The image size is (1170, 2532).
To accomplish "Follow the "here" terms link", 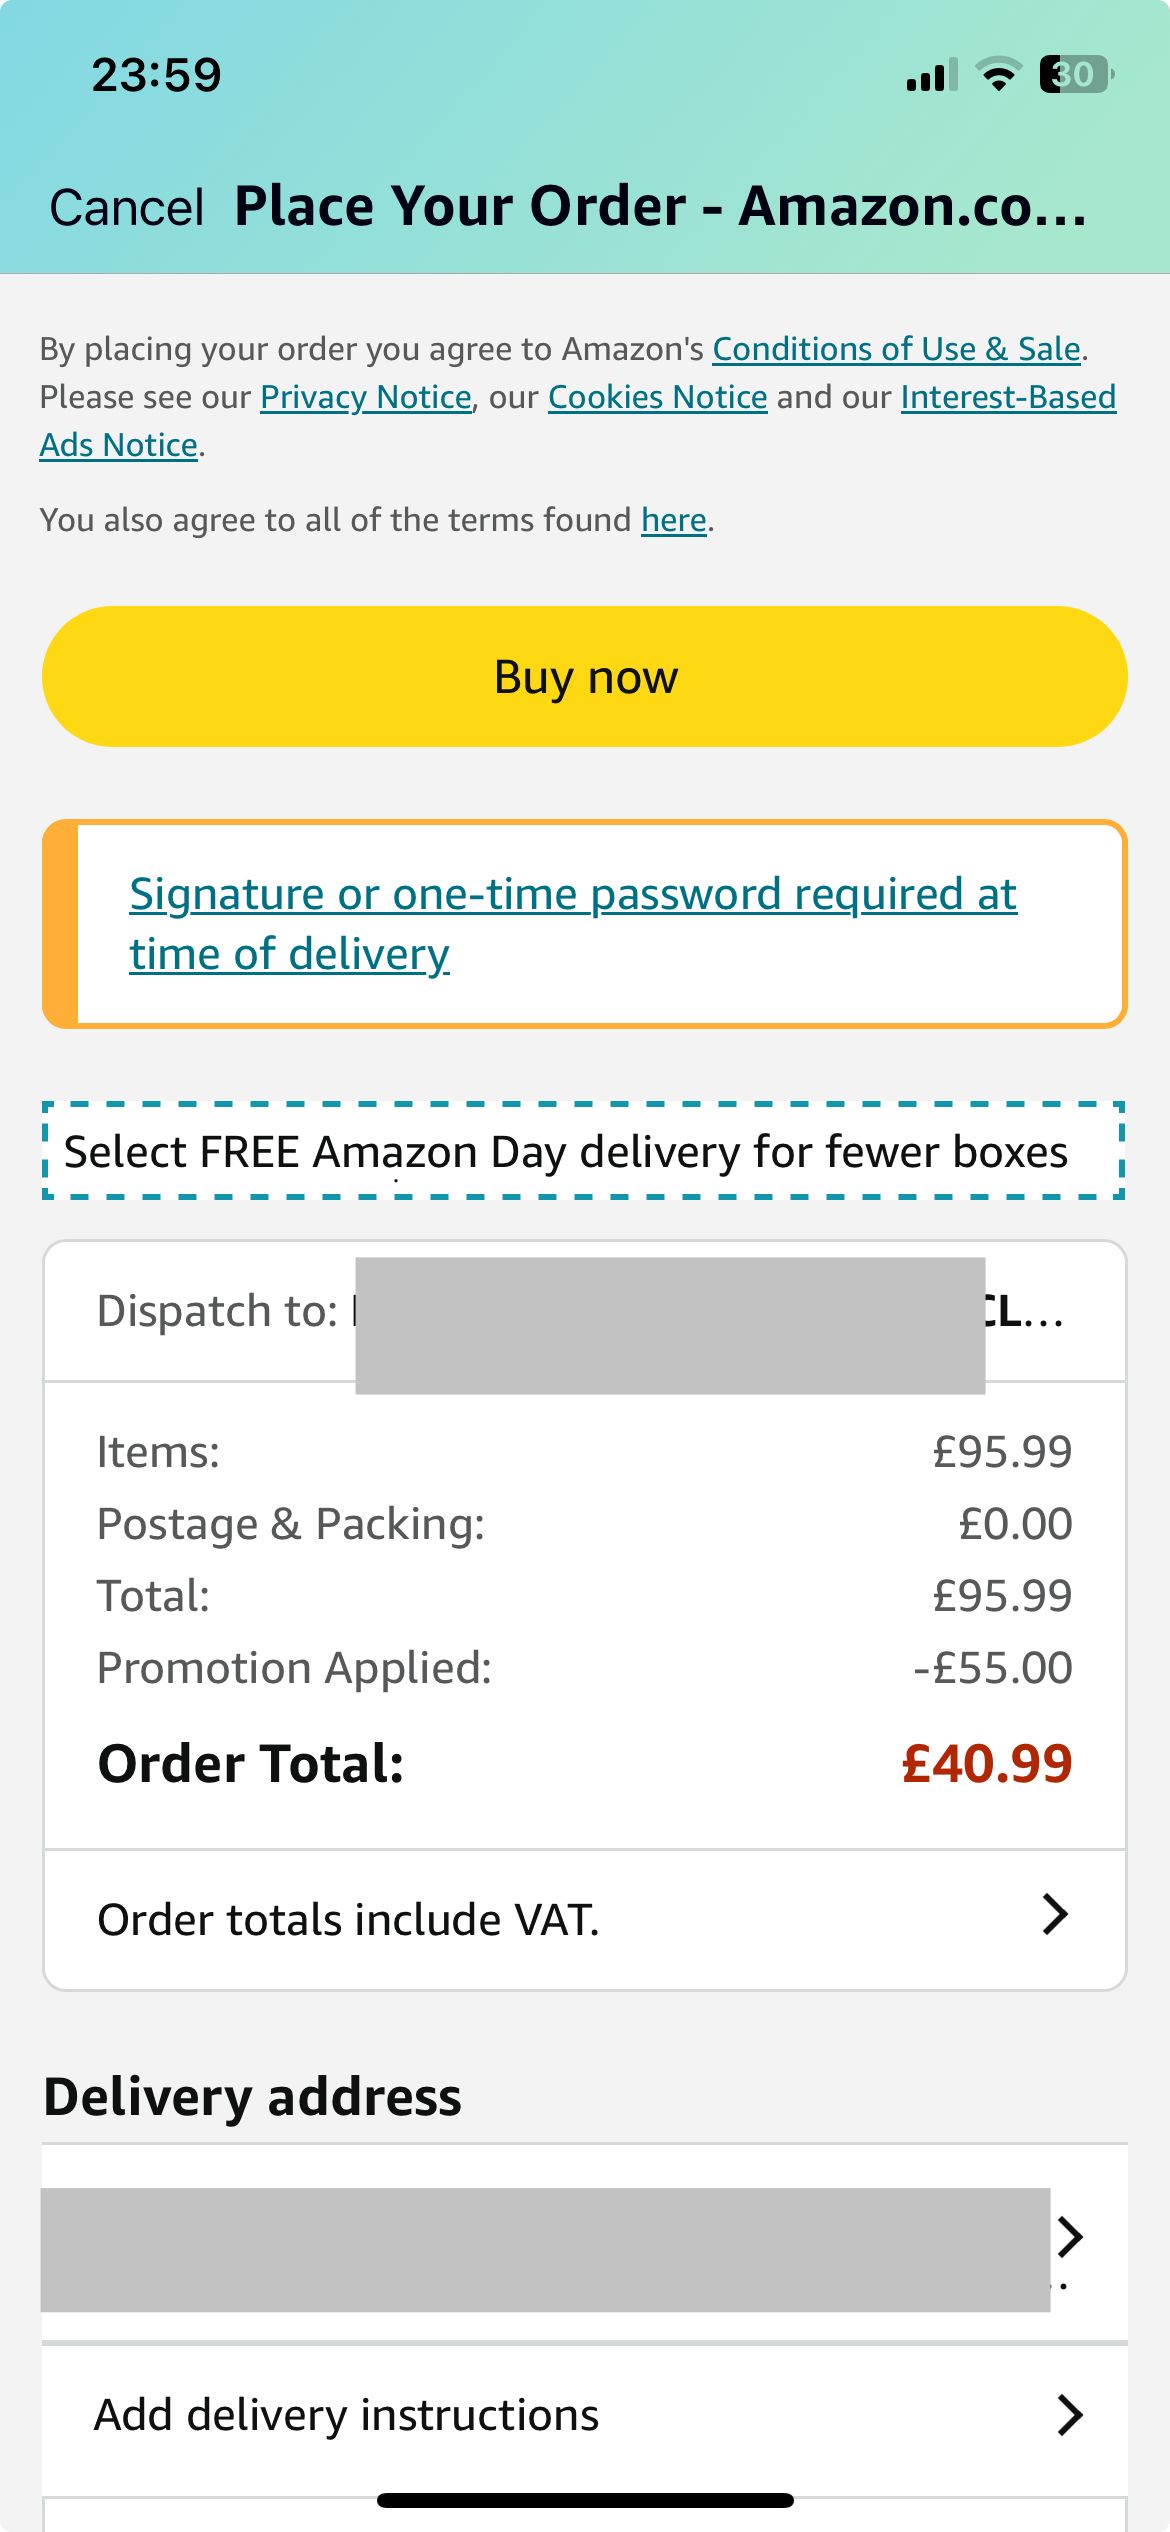I will pyautogui.click(x=673, y=520).
